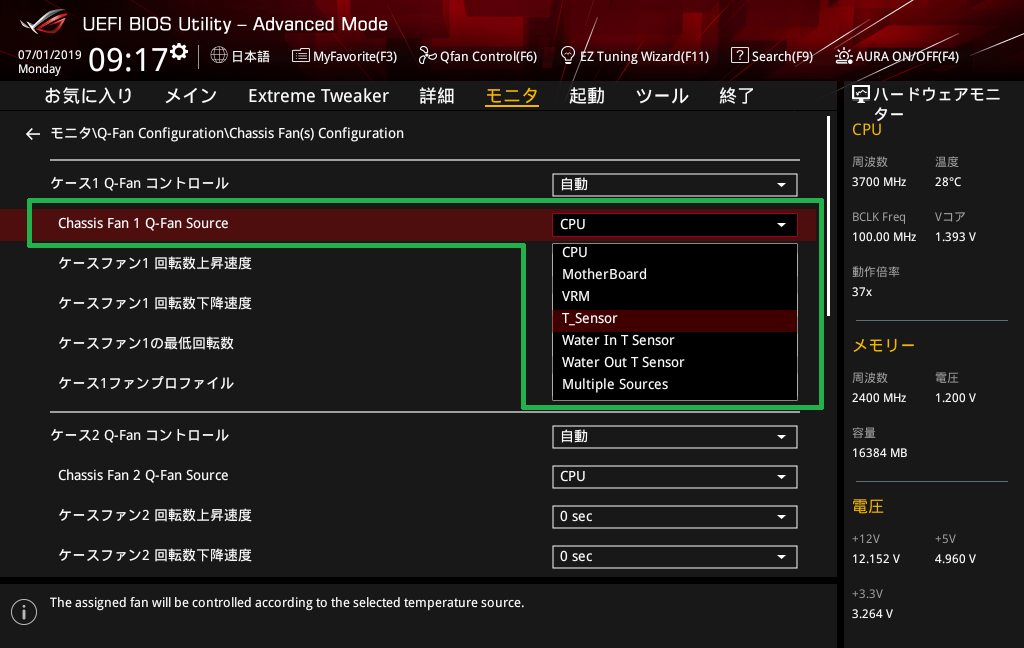Click CPU temperature value 28°C

tap(948, 182)
